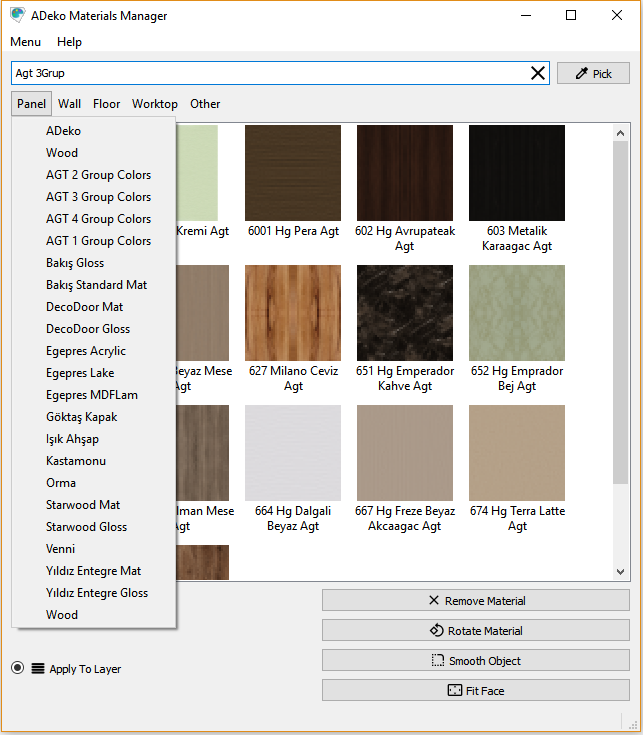Open the Panel dropdown tab
The image size is (643, 735).
[31, 104]
